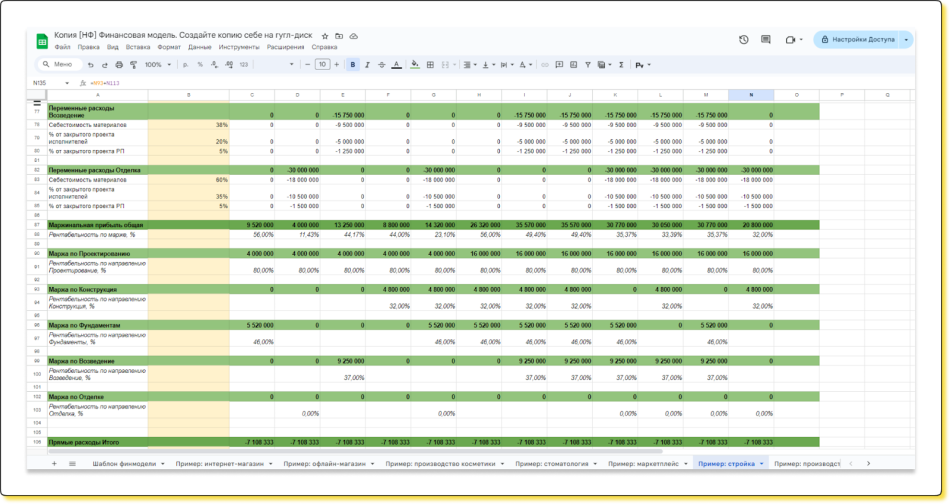Create a filter with funnel icon
This screenshot has width=950, height=504.
[x=588, y=65]
